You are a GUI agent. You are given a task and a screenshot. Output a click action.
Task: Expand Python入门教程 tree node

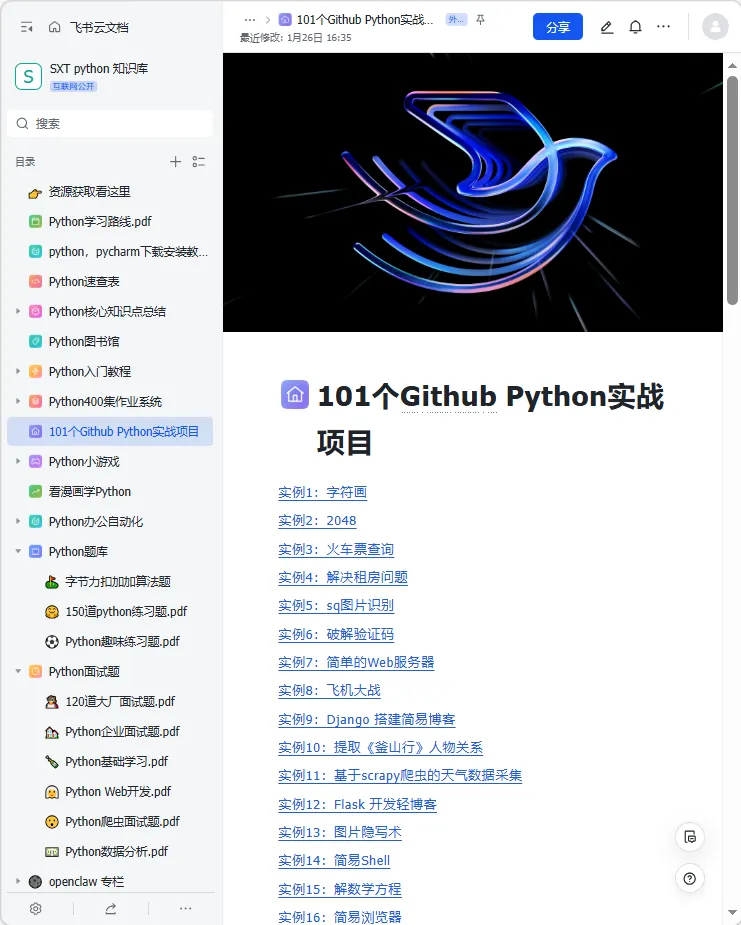18,371
